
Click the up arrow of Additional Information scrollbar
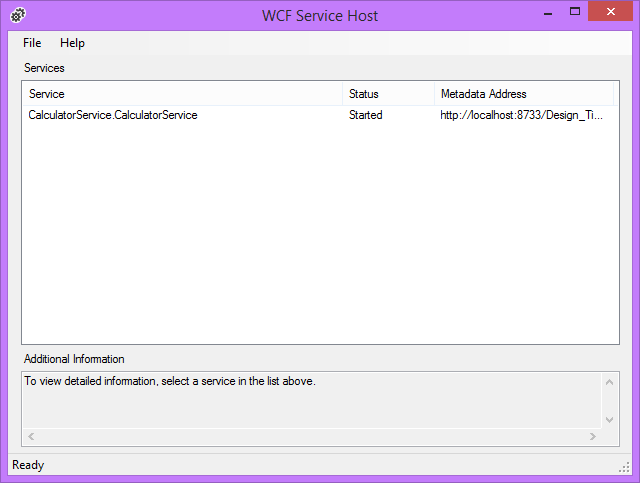click(x=609, y=381)
